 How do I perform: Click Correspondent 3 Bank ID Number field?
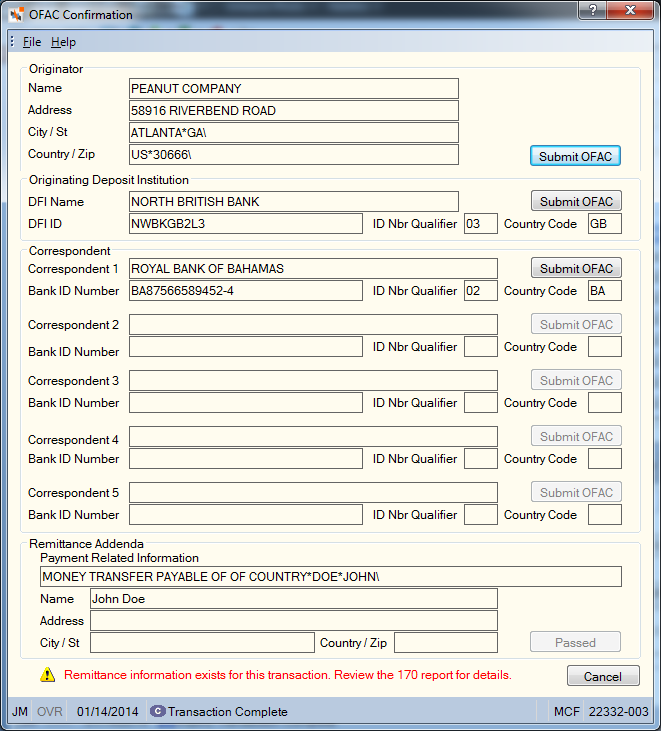click(x=246, y=402)
